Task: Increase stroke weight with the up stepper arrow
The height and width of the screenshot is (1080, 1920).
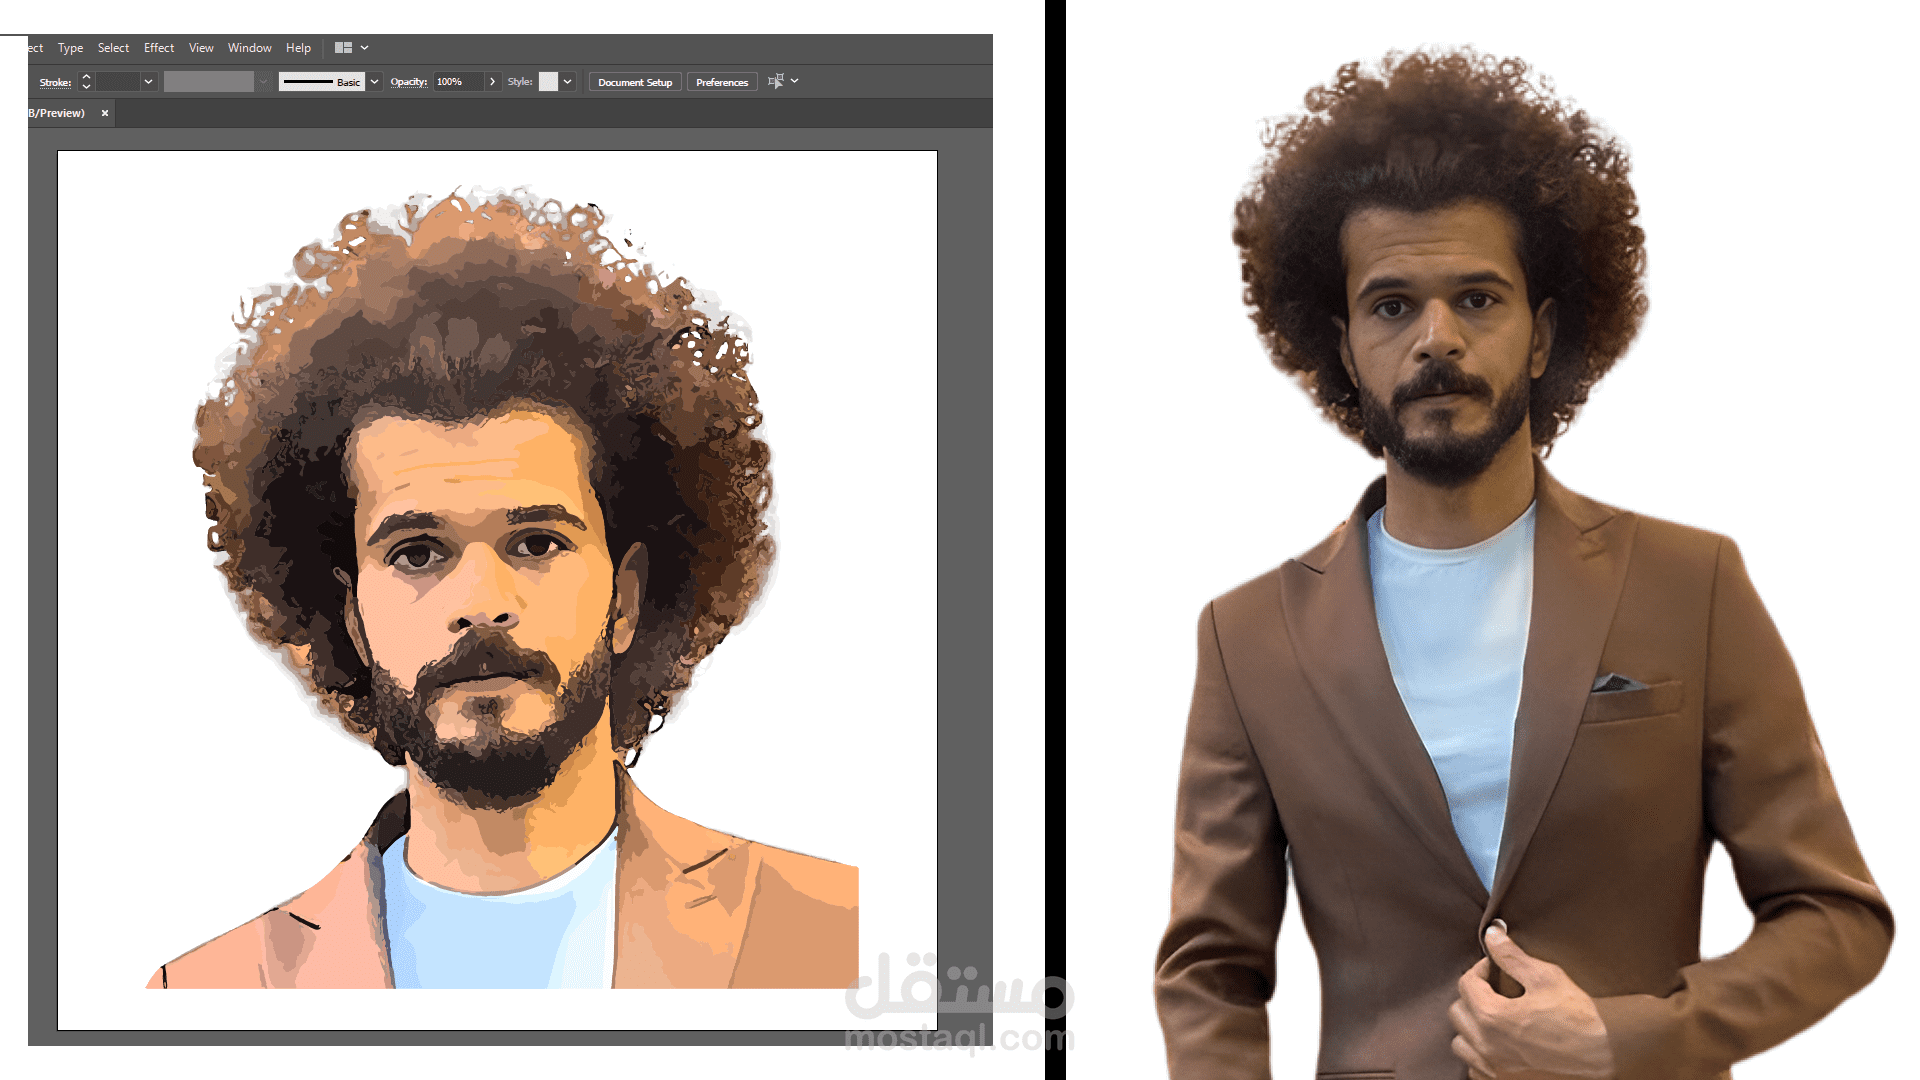Action: pos(86,76)
